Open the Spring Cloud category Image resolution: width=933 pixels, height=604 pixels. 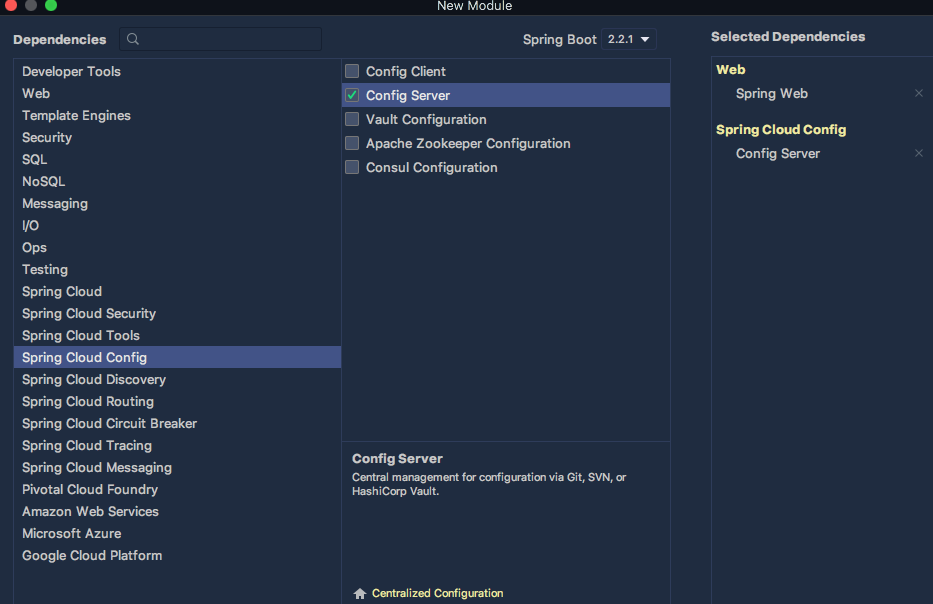pos(177,292)
